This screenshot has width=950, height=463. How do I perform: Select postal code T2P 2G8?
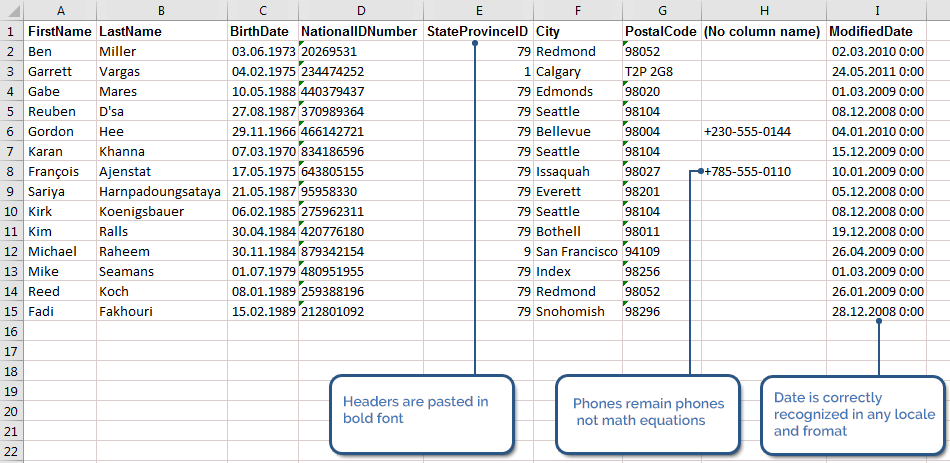tap(662, 72)
